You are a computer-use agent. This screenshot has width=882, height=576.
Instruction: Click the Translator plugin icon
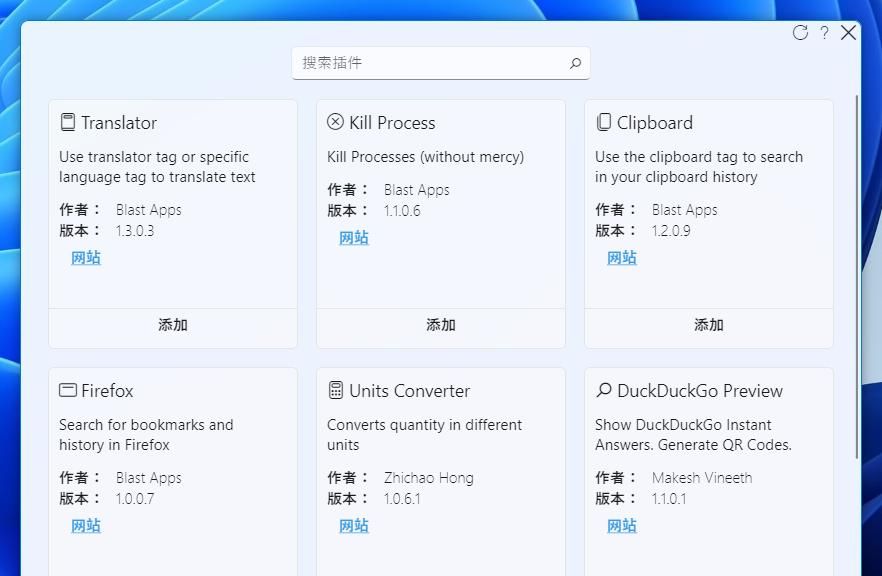pos(67,121)
